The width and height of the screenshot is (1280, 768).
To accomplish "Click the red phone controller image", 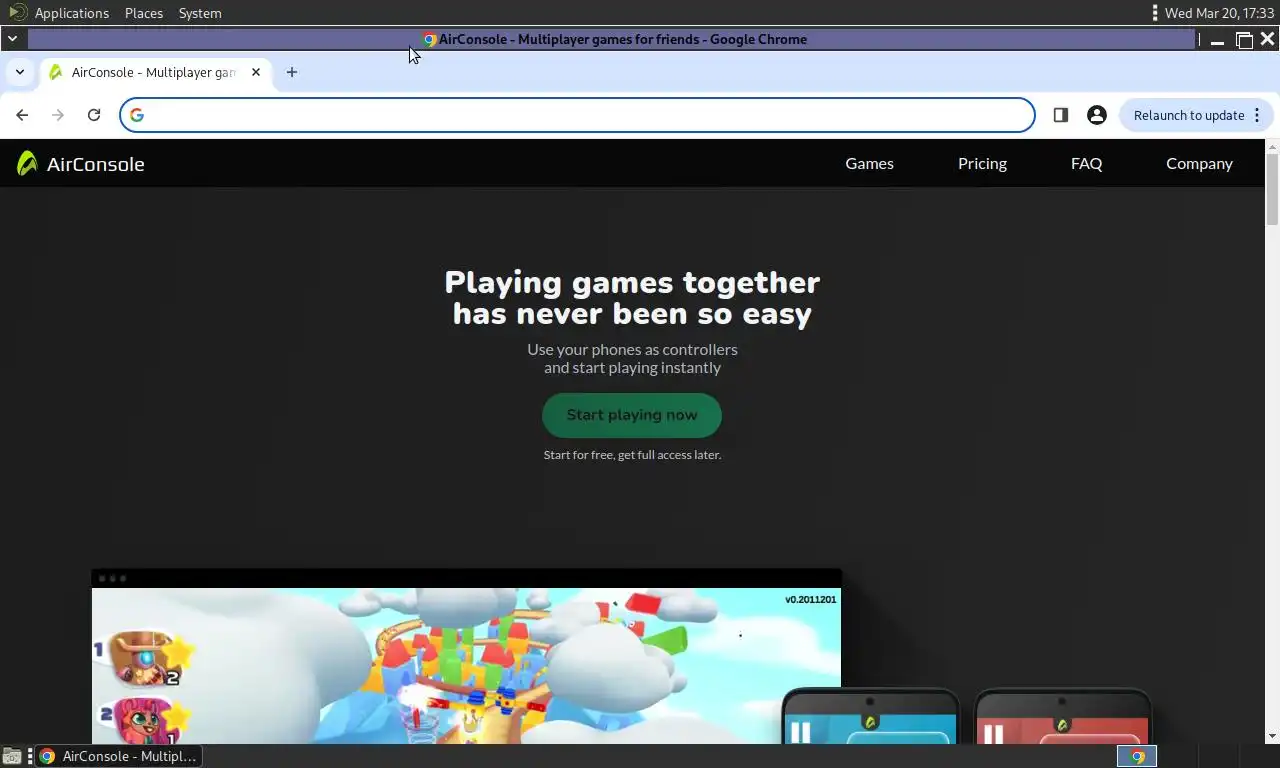I will 1063,716.
